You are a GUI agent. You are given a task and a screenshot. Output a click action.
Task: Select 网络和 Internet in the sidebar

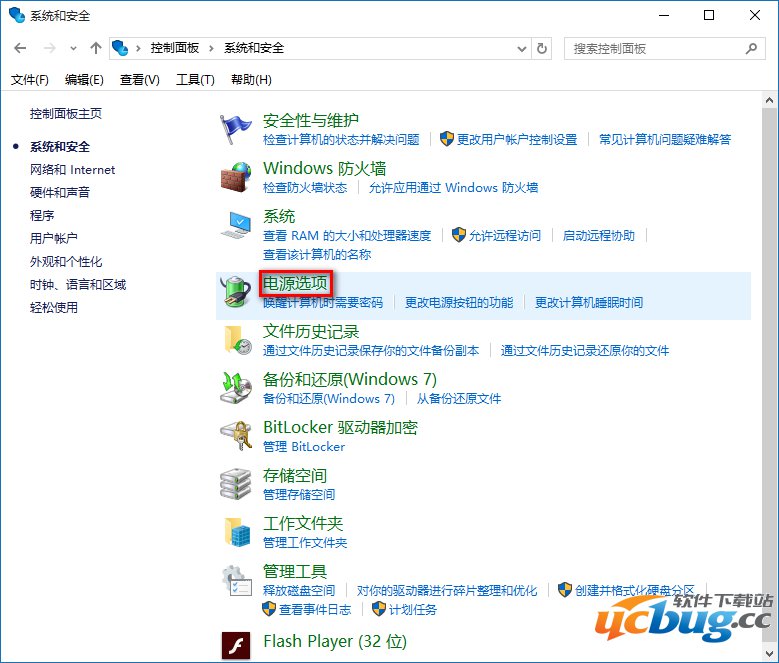(x=72, y=170)
